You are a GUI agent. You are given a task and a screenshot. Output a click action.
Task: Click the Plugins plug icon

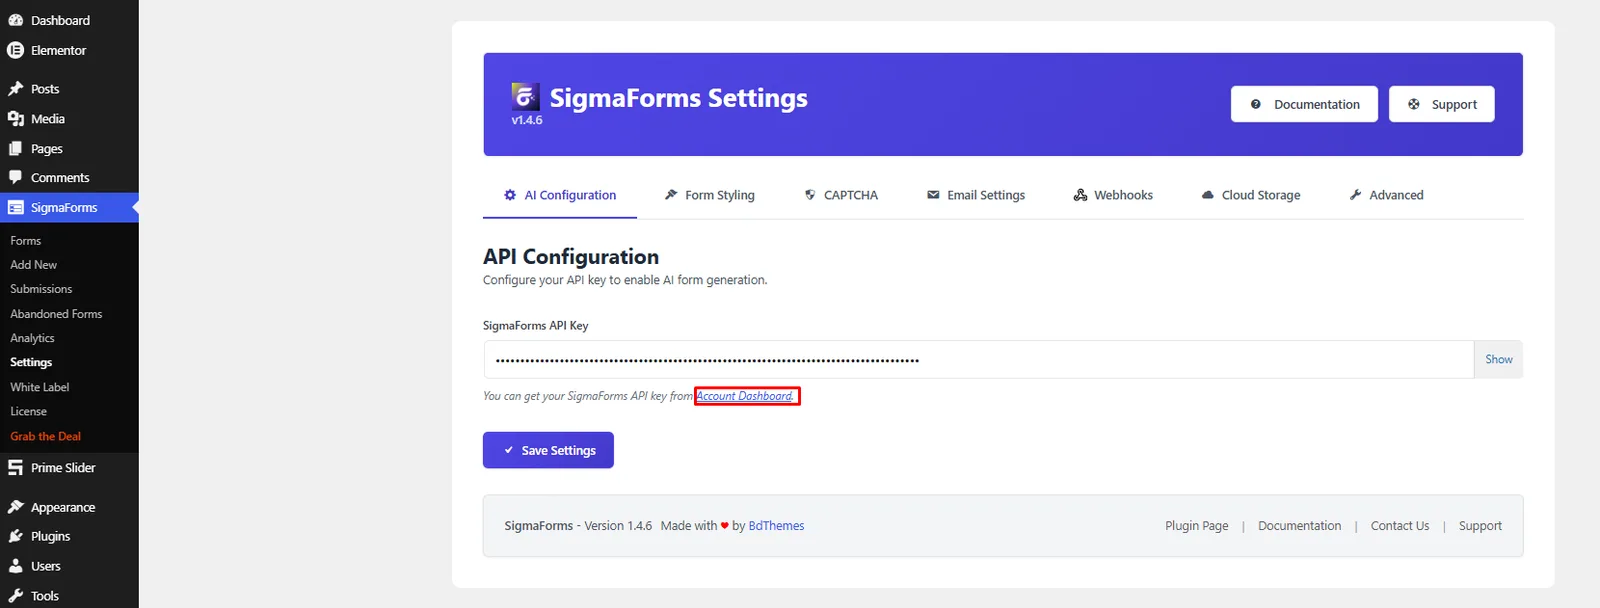click(x=15, y=537)
